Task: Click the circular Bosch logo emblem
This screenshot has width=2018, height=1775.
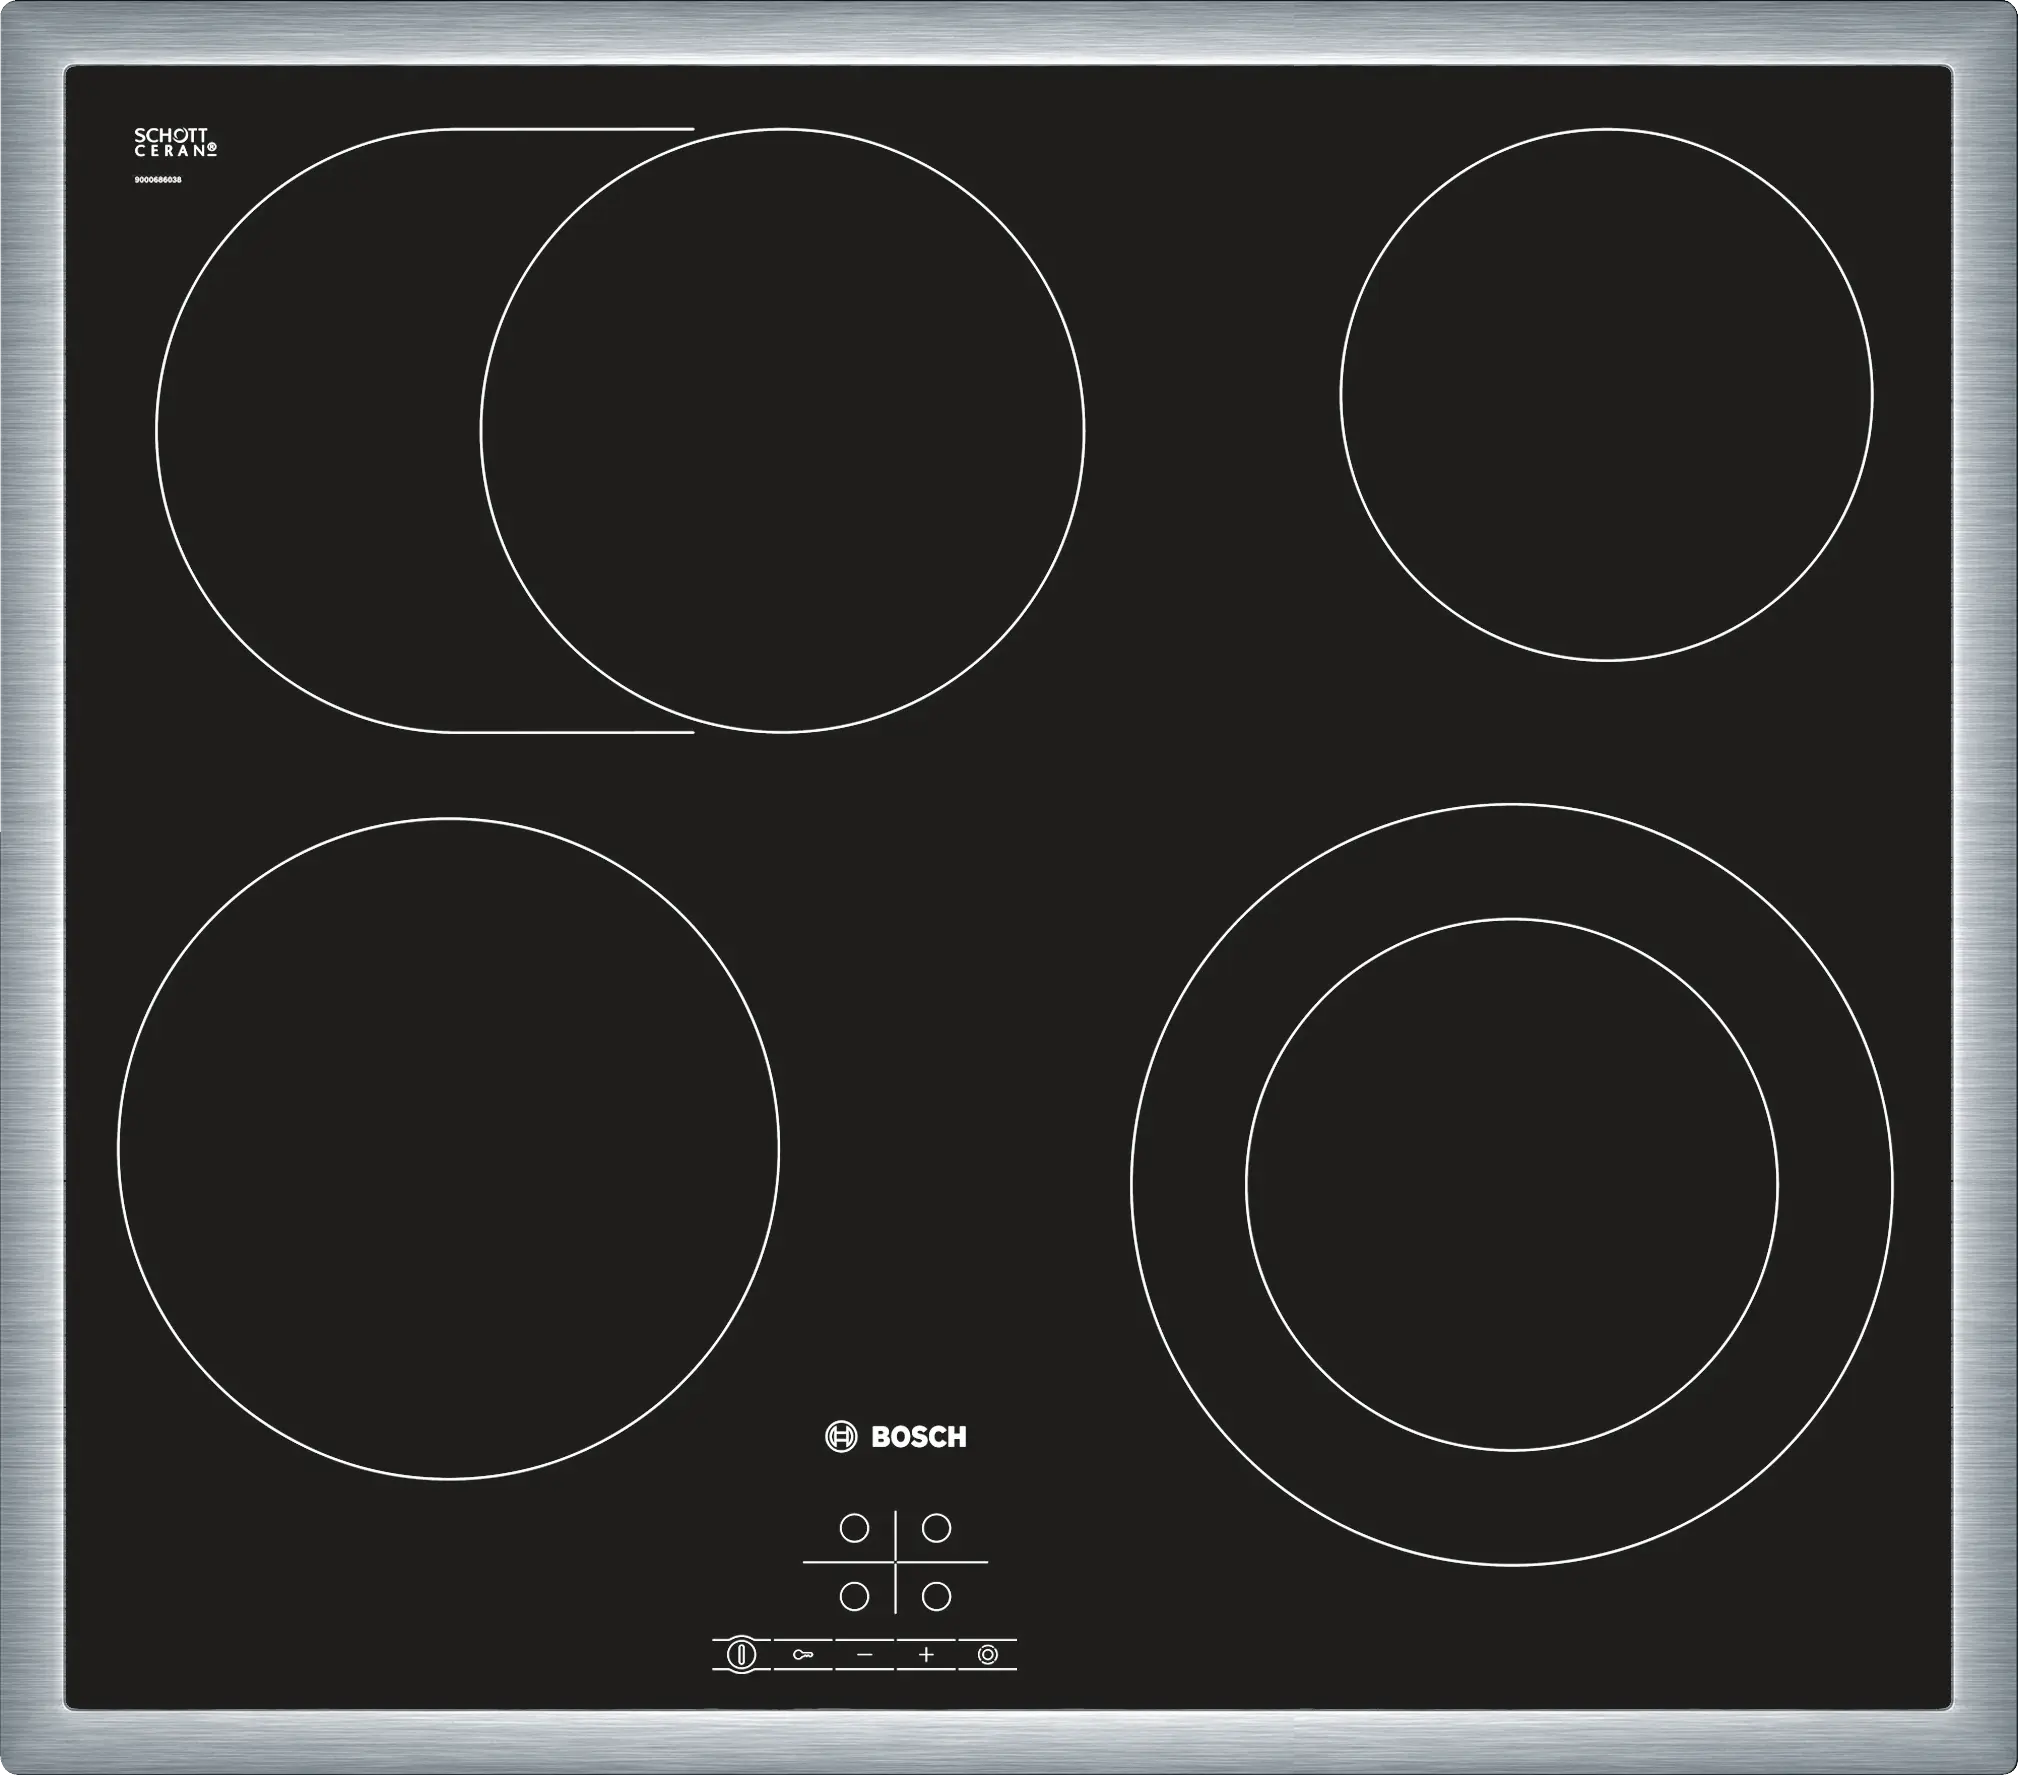Action: tap(841, 1437)
